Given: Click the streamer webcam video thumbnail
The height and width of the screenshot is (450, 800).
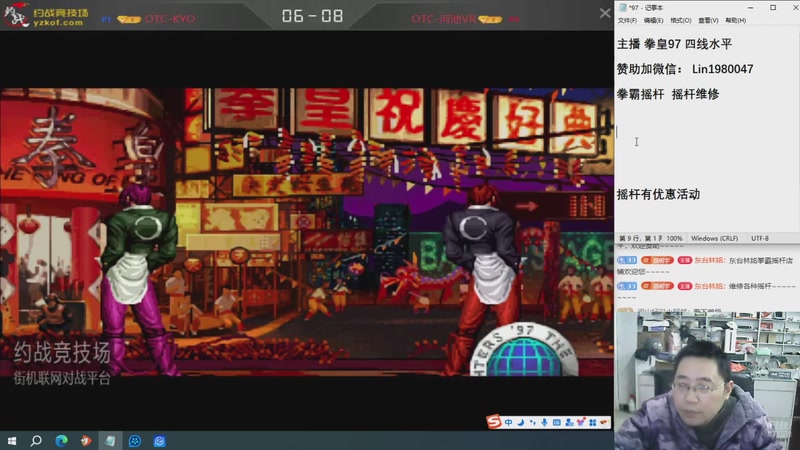Looking at the screenshot, I should (x=707, y=381).
